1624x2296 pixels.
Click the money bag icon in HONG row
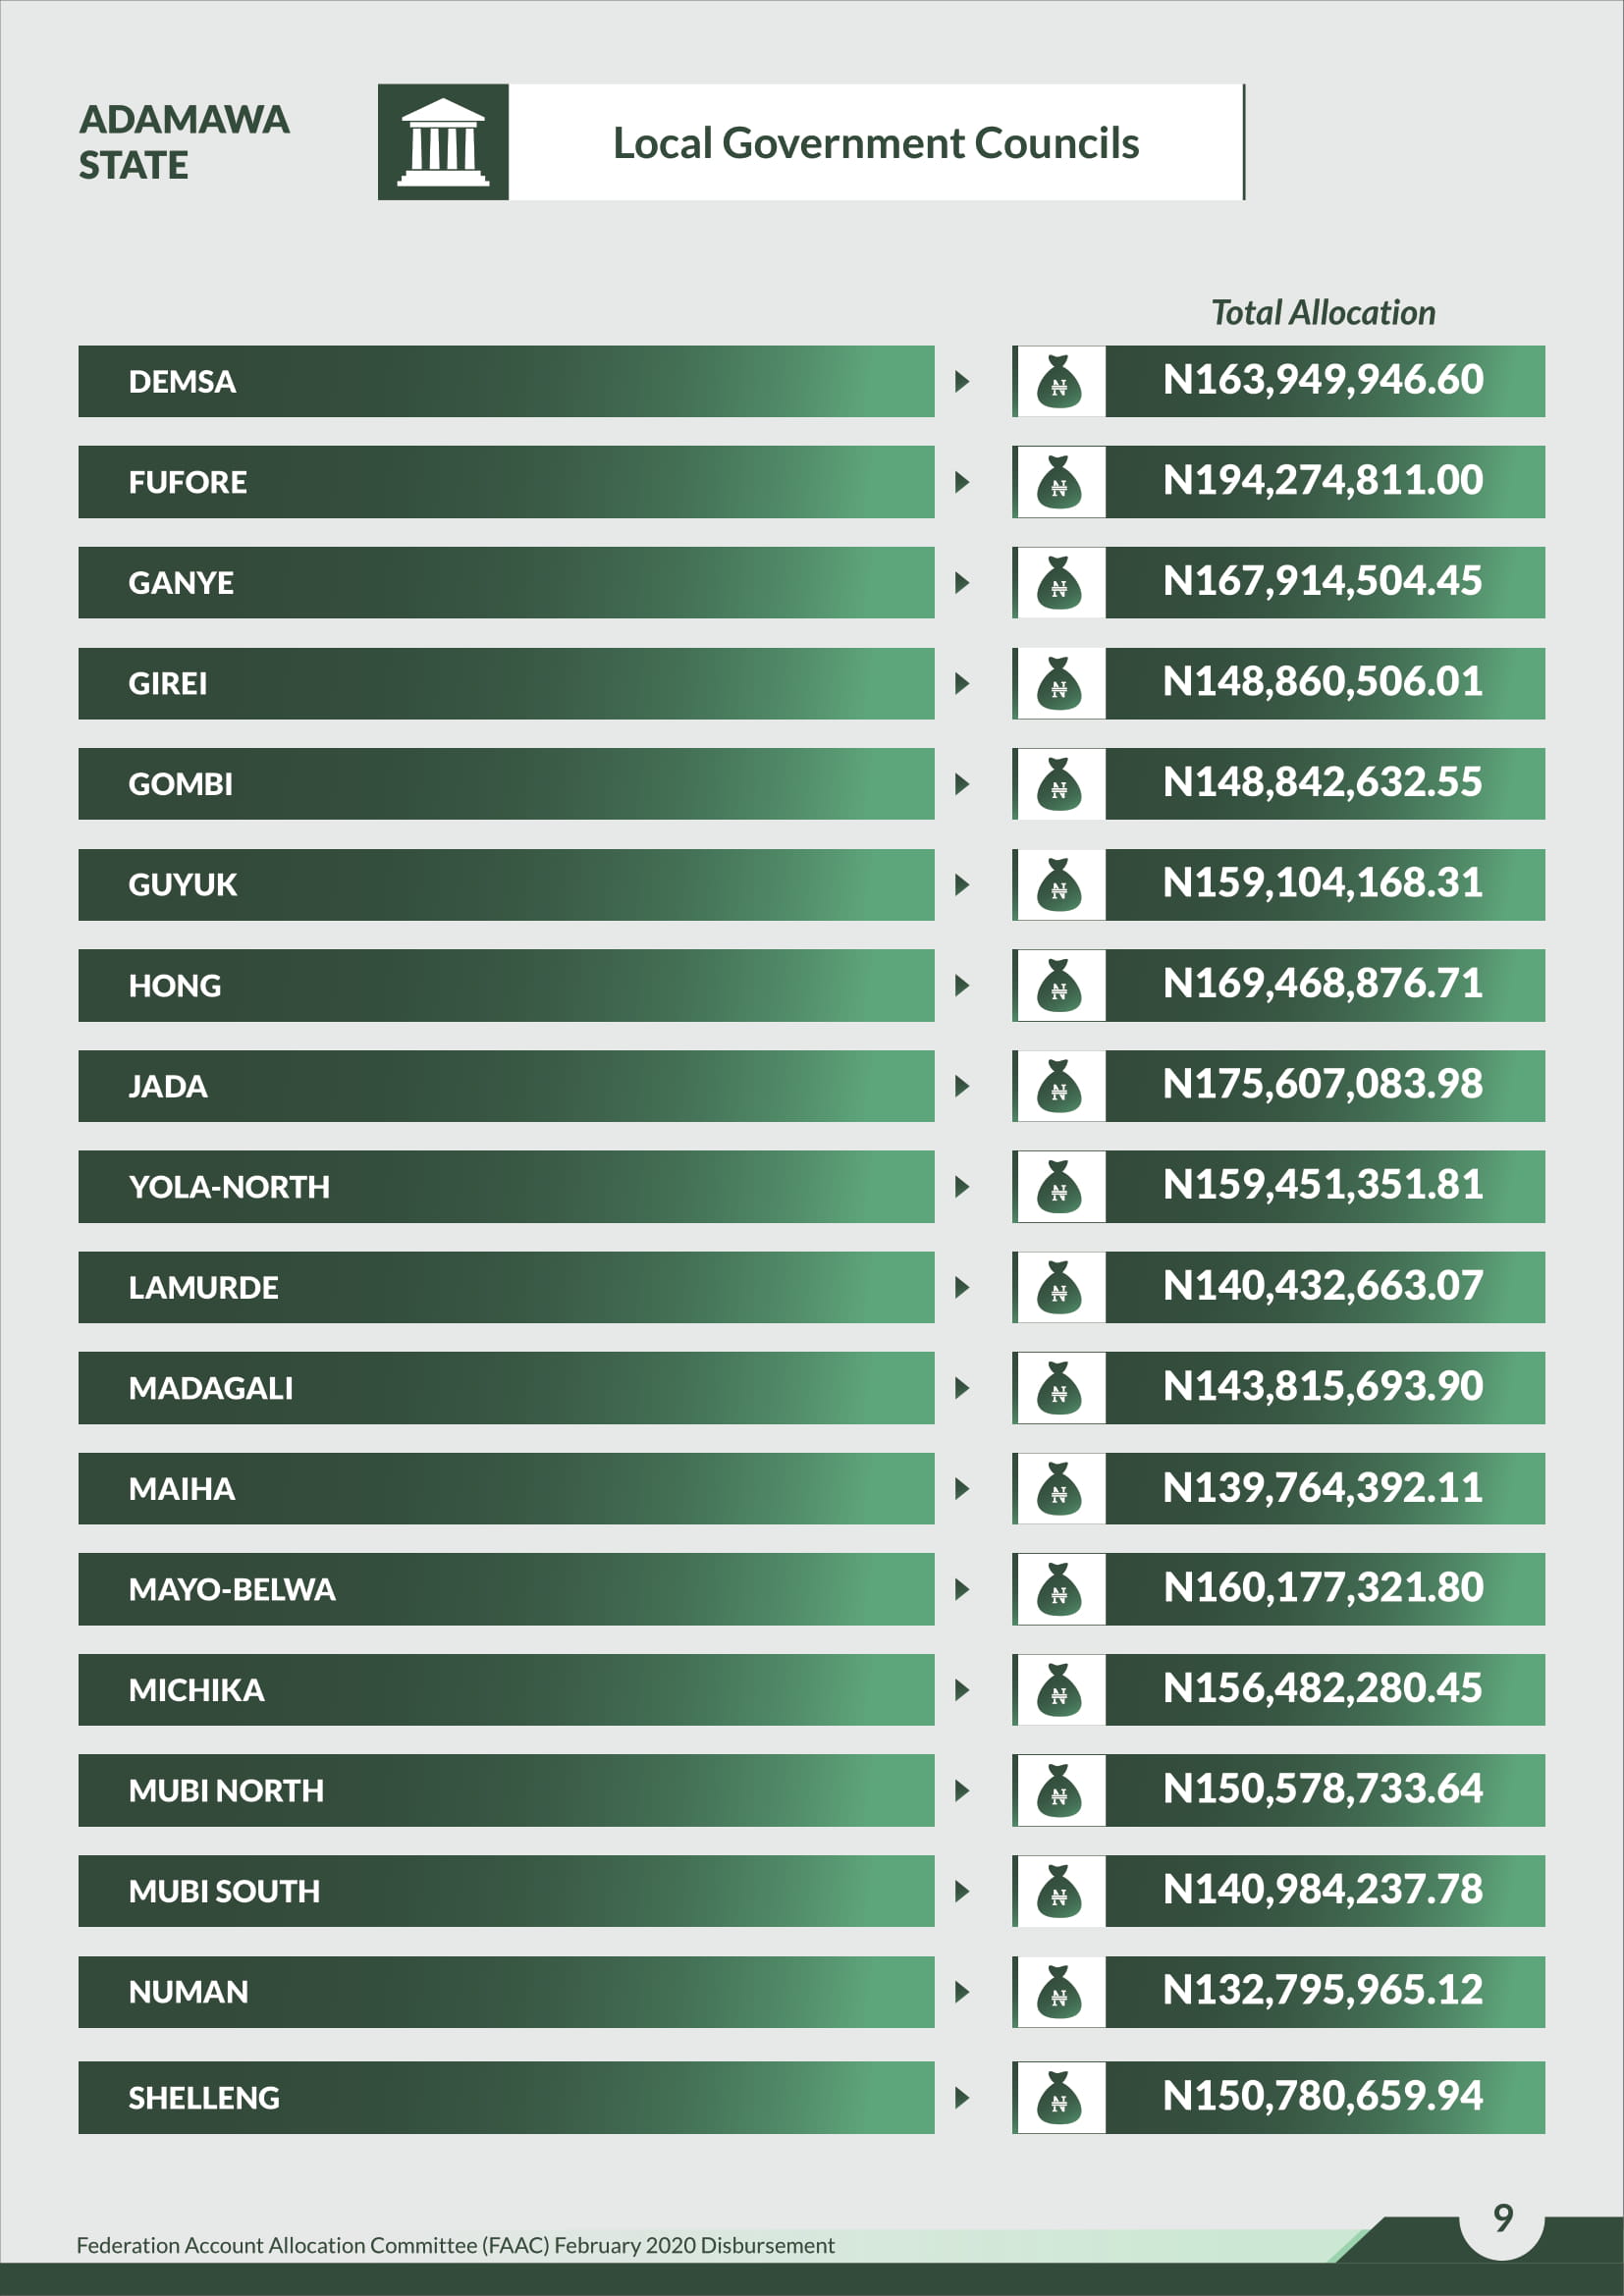tap(1059, 985)
